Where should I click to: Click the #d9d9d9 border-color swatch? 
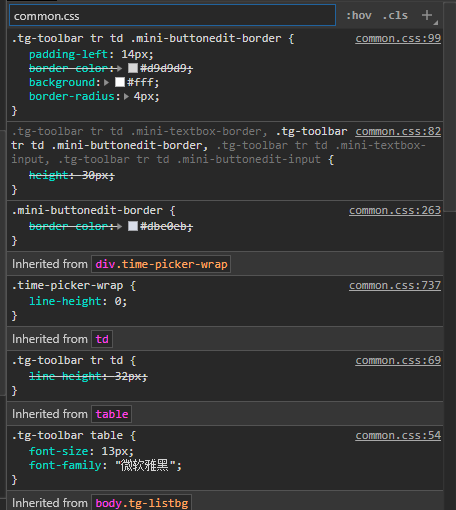click(133, 68)
